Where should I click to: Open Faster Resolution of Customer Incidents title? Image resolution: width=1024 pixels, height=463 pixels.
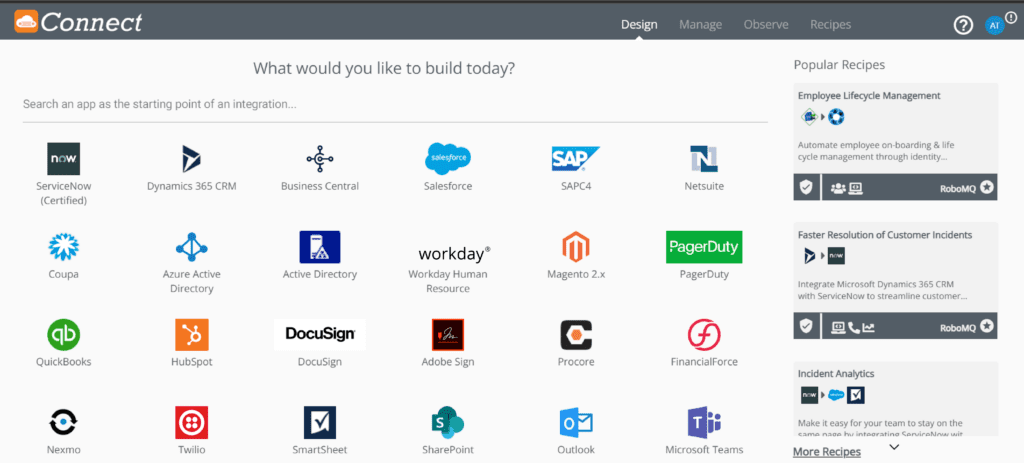tap(885, 234)
